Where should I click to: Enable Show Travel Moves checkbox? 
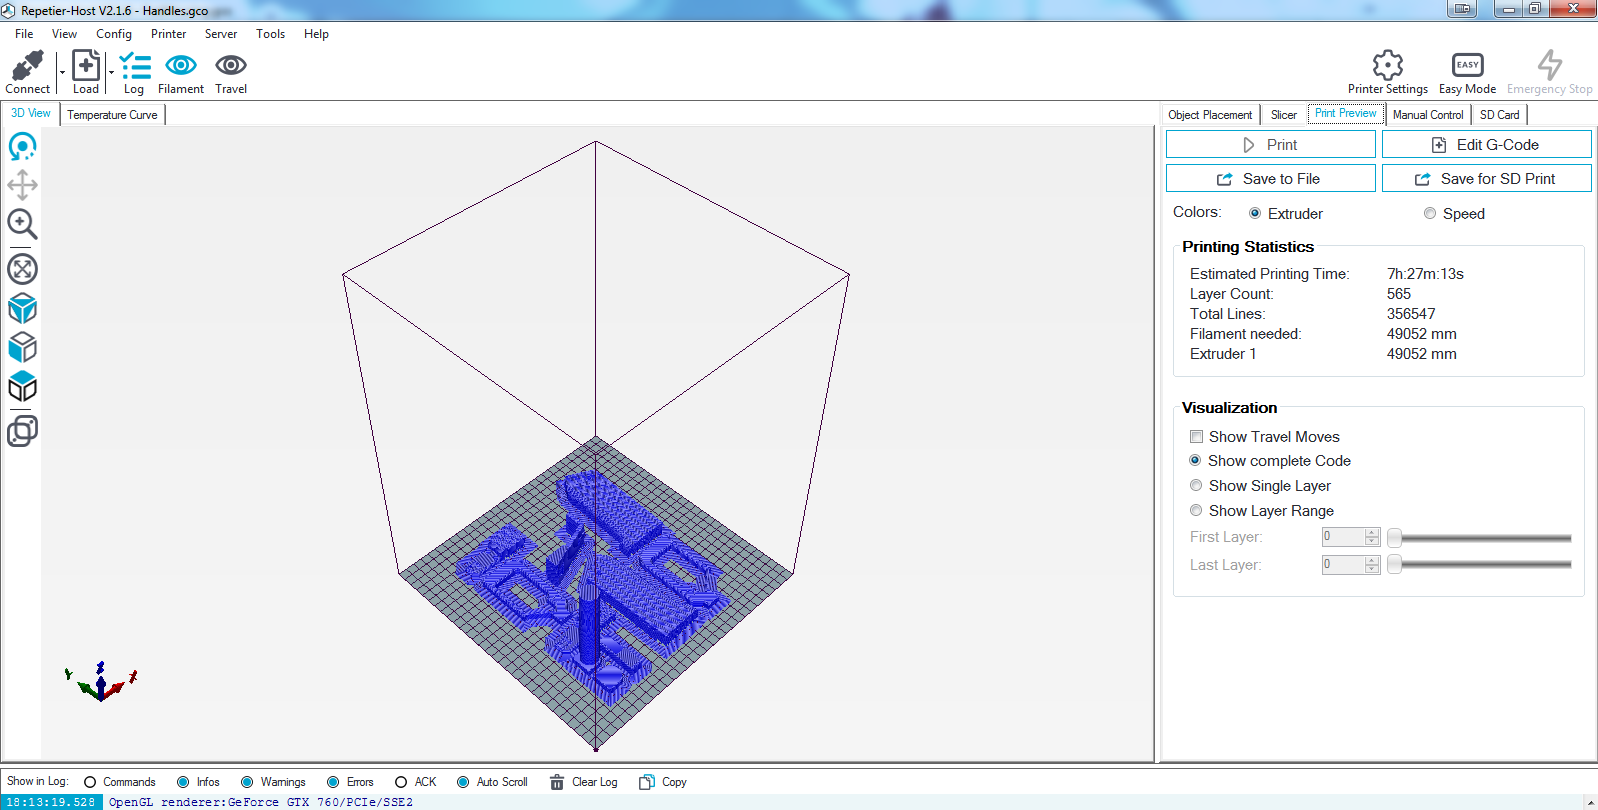point(1196,437)
